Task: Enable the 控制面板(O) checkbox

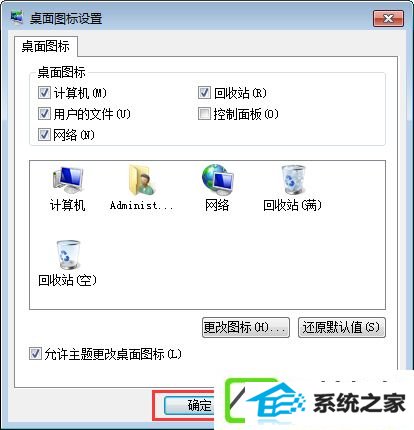Action: click(204, 114)
